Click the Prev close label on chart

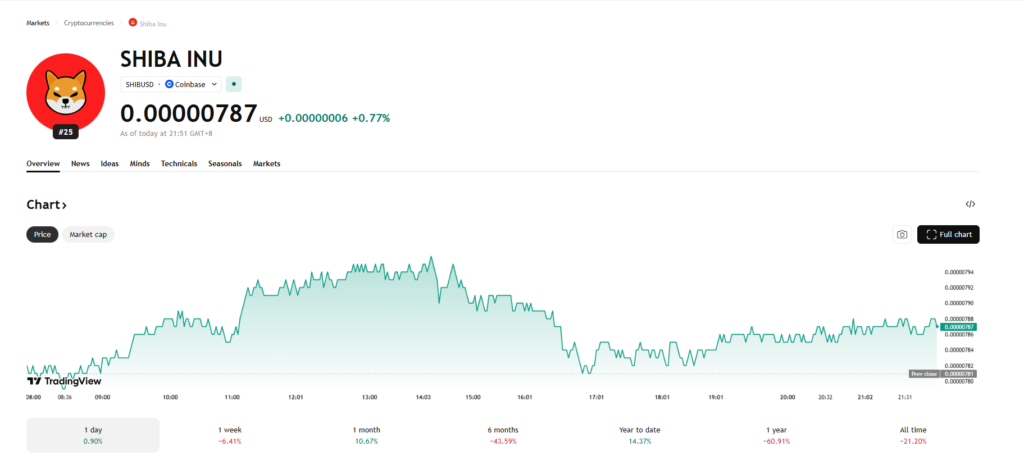point(922,374)
